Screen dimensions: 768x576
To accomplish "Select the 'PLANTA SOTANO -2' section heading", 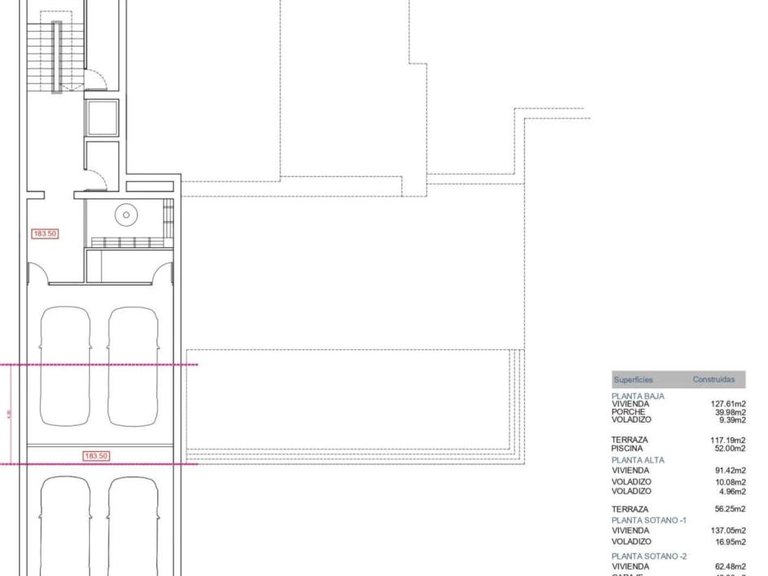I will tap(649, 556).
